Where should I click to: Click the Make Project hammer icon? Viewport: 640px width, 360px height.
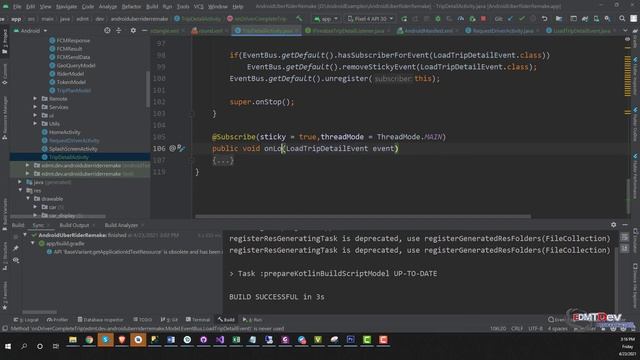tap(299, 19)
